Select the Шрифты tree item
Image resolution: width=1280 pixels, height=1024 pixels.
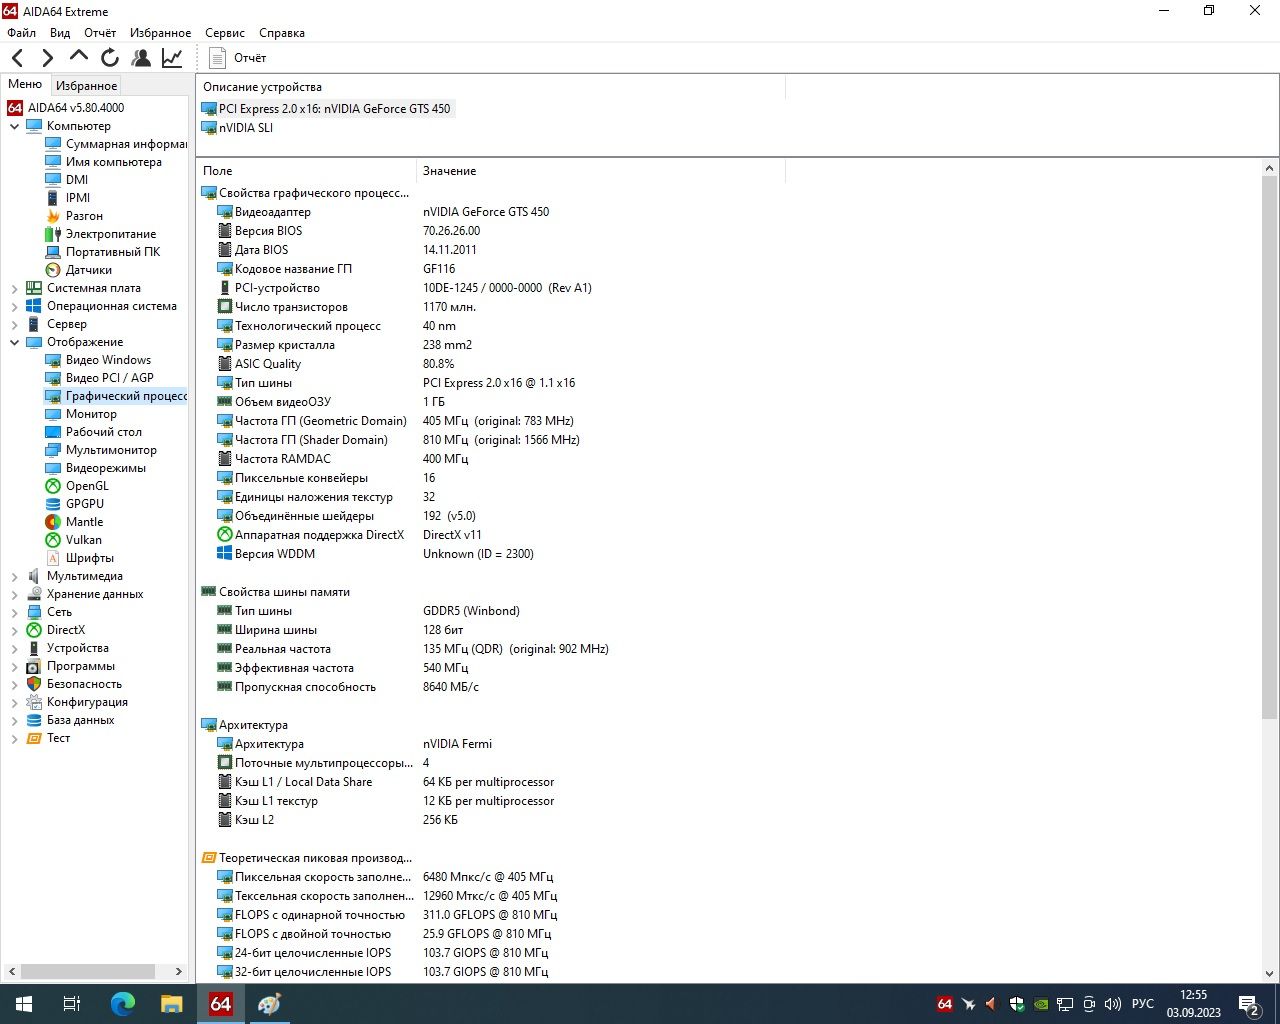pyautogui.click(x=89, y=558)
